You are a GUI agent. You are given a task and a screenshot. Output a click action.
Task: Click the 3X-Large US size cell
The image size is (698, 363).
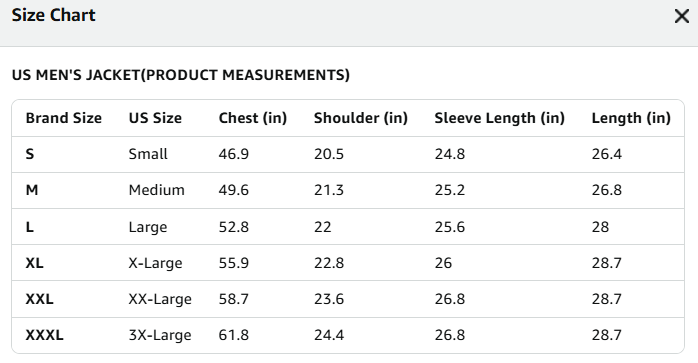pyautogui.click(x=160, y=335)
